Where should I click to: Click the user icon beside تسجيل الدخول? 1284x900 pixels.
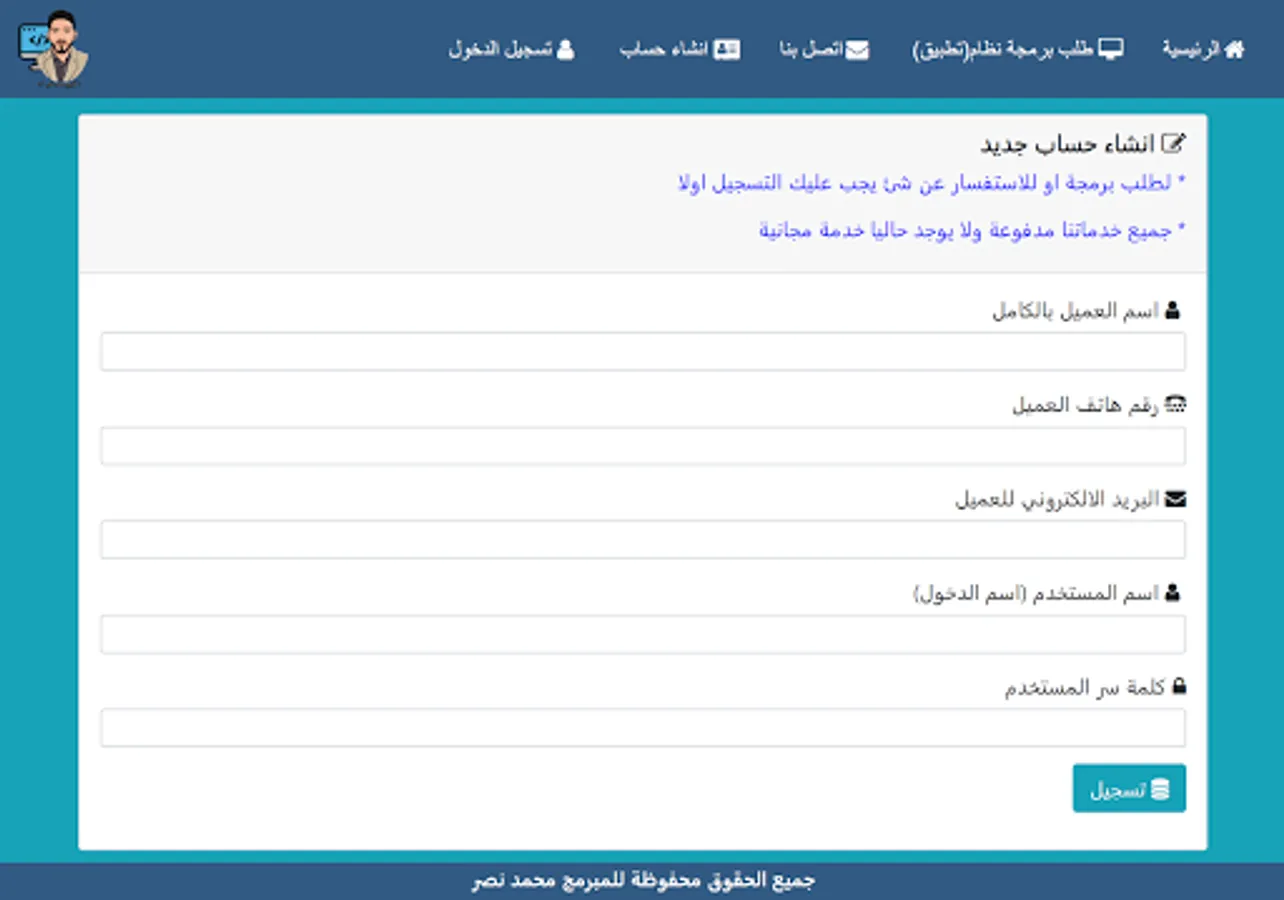coord(565,49)
